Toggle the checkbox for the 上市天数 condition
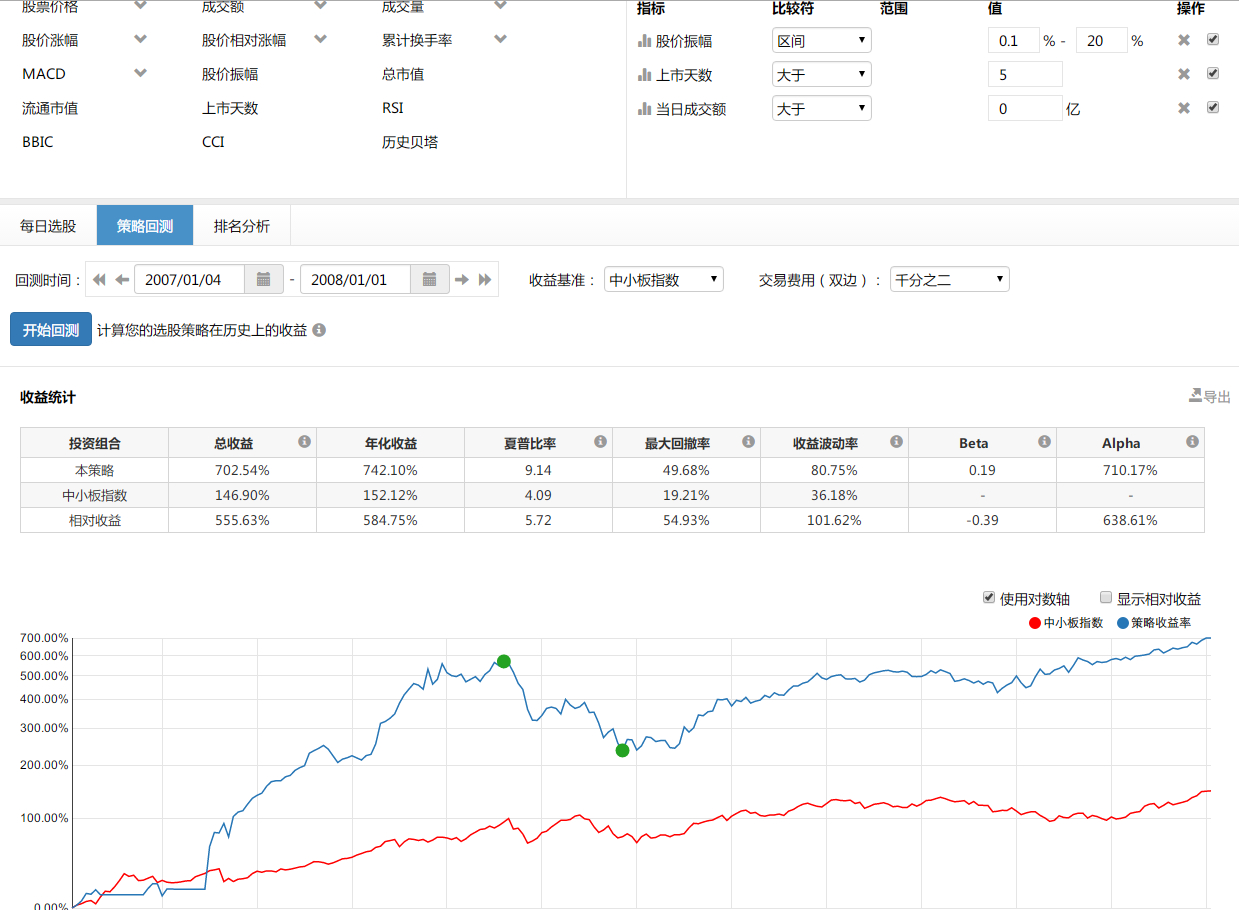The height and width of the screenshot is (910, 1239). click(1213, 74)
